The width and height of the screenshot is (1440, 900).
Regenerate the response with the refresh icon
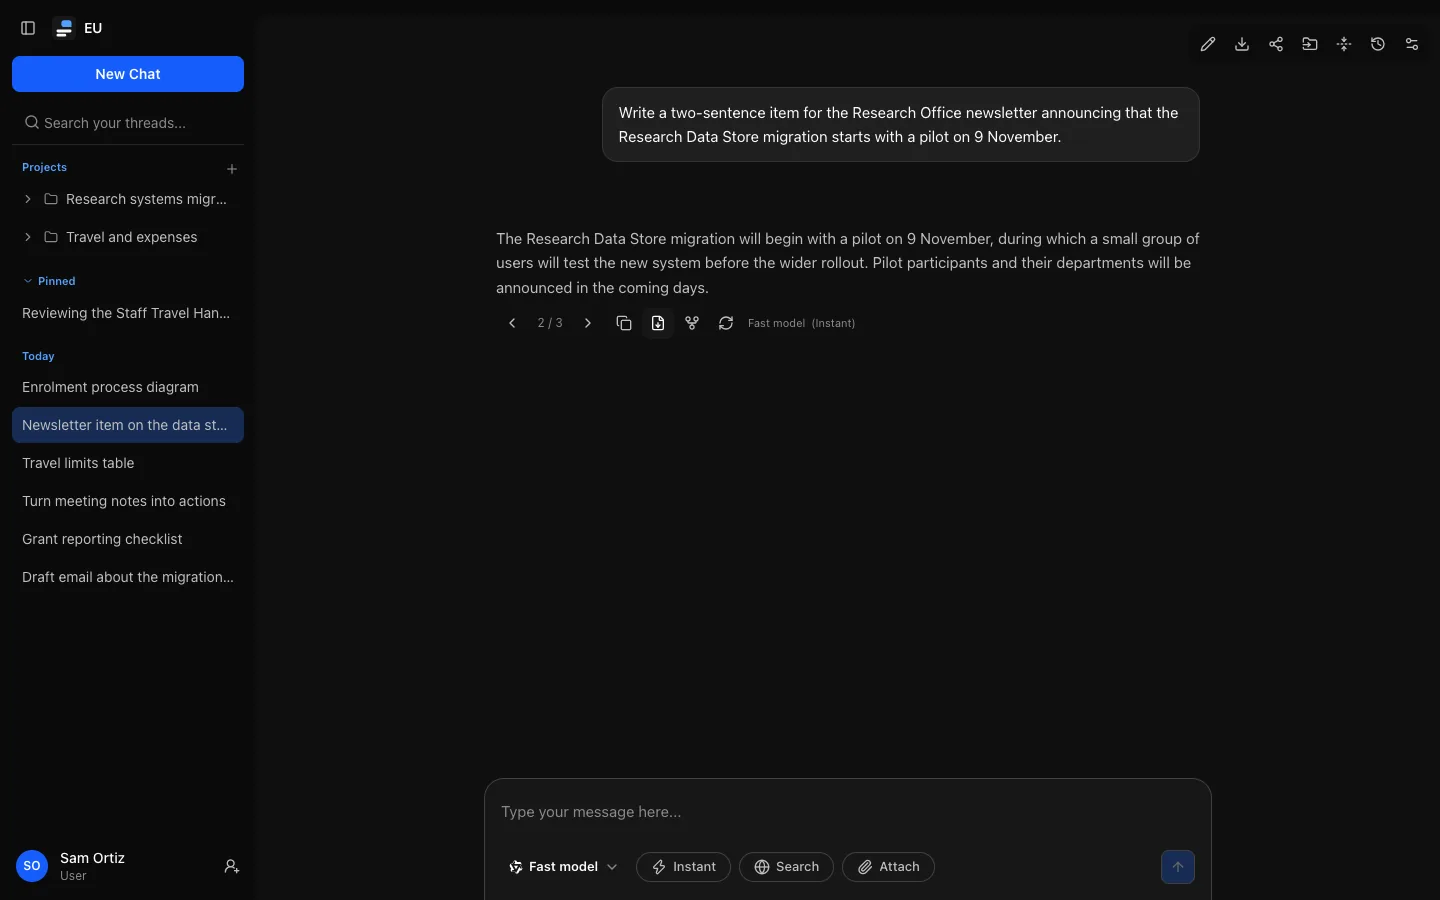[726, 323]
